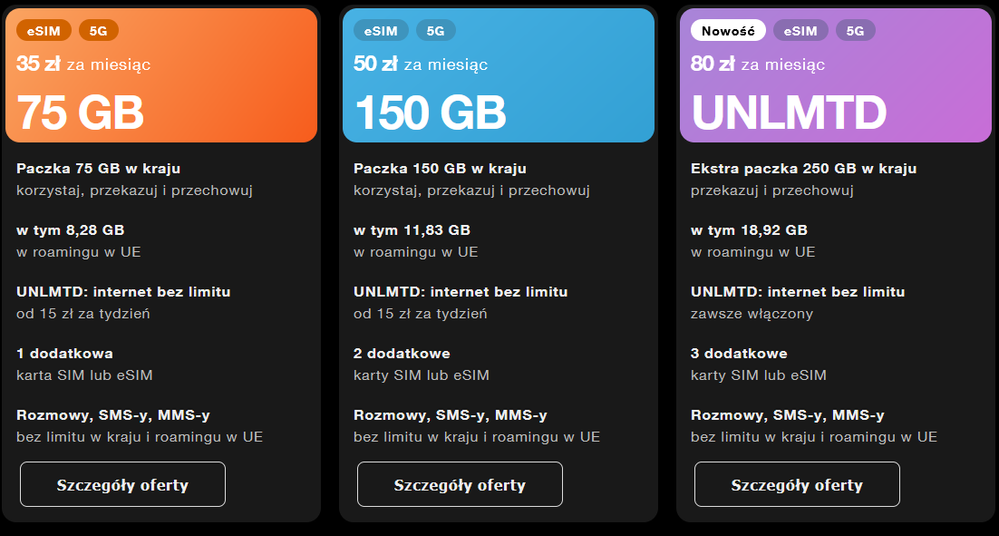Viewport: 999px width, 536px height.
Task: Open Szczegóły oferty for the 75 GB plan
Action: tap(122, 485)
